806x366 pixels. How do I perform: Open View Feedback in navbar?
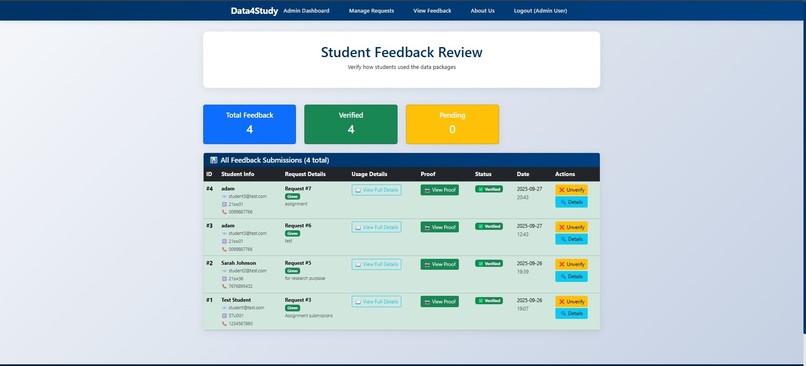click(432, 11)
